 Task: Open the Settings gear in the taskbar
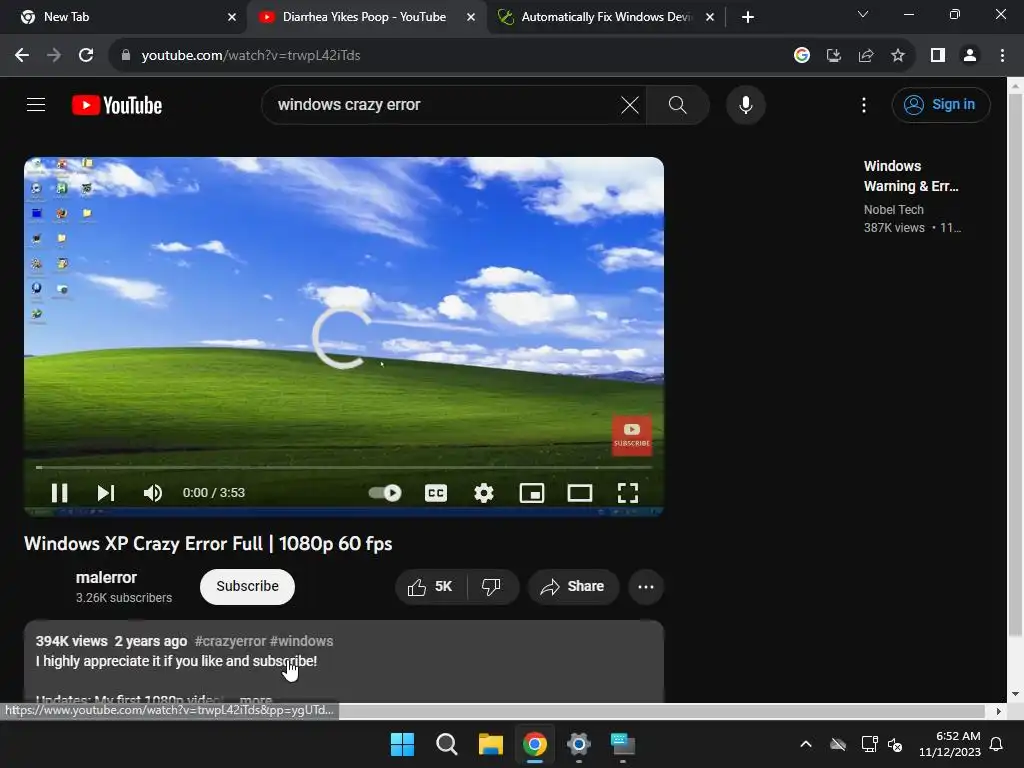(579, 744)
